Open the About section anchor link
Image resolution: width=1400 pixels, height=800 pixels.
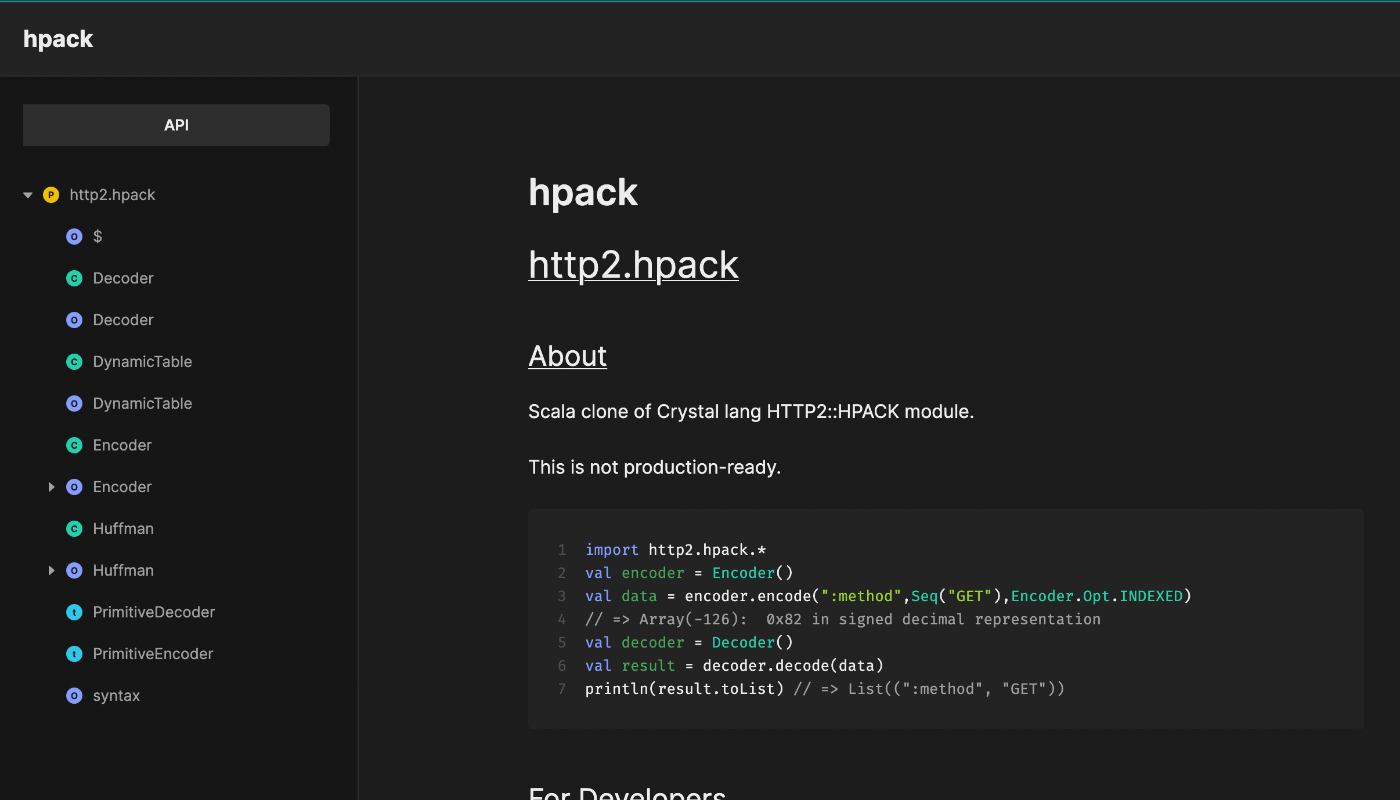click(x=567, y=356)
